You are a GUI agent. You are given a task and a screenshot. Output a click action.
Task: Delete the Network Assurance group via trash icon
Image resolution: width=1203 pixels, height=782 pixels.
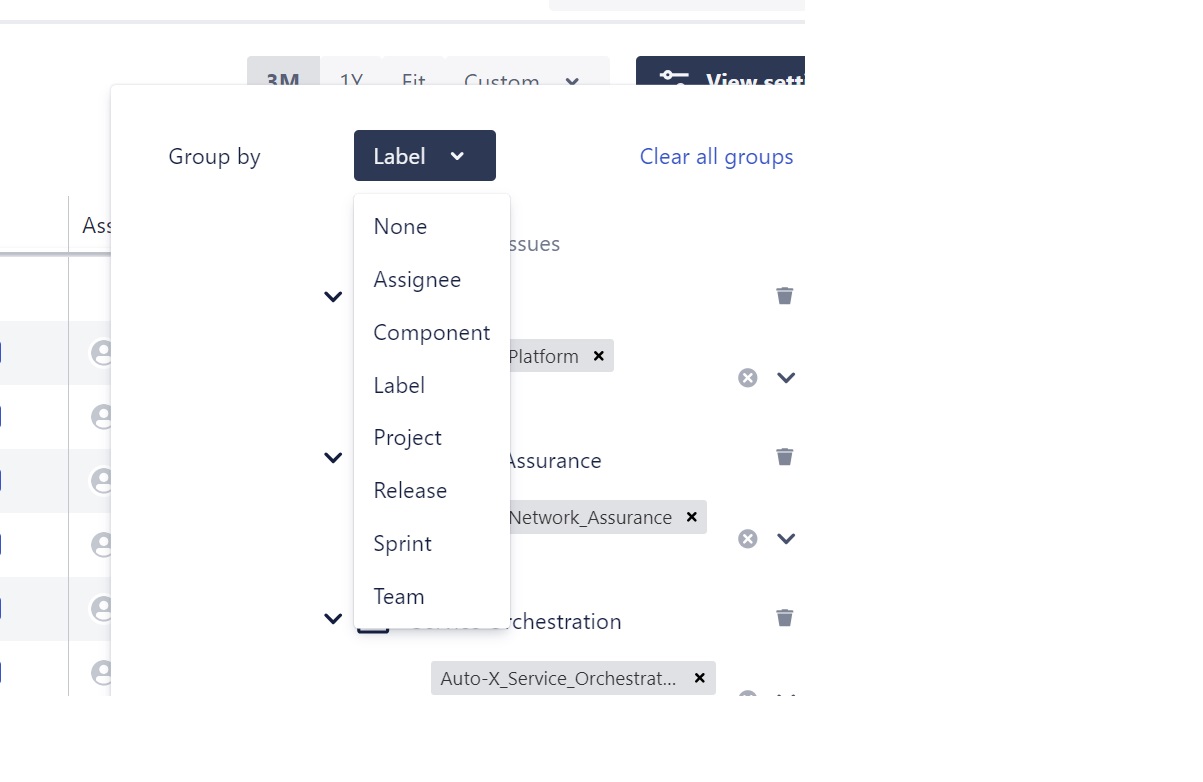(784, 456)
